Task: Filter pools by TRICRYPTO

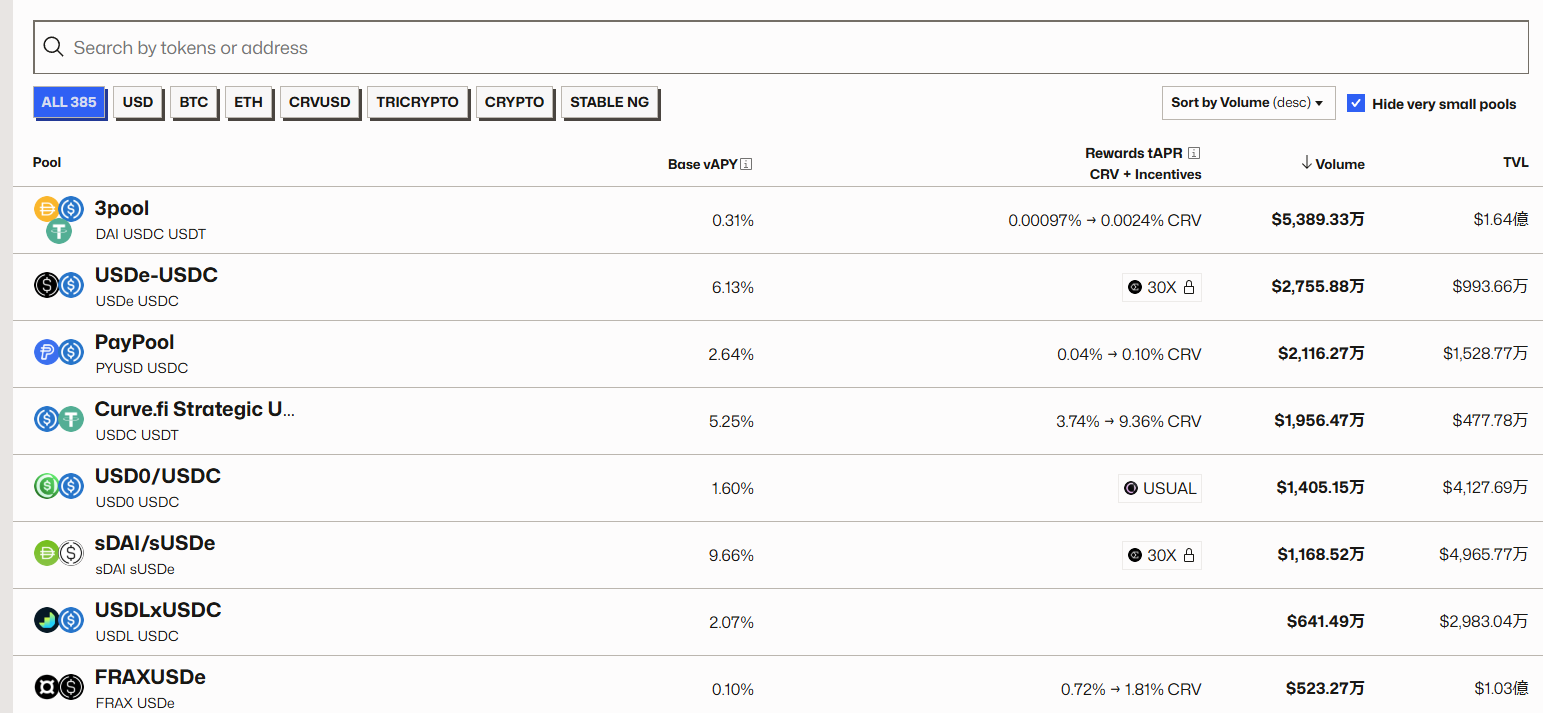Action: (x=418, y=102)
